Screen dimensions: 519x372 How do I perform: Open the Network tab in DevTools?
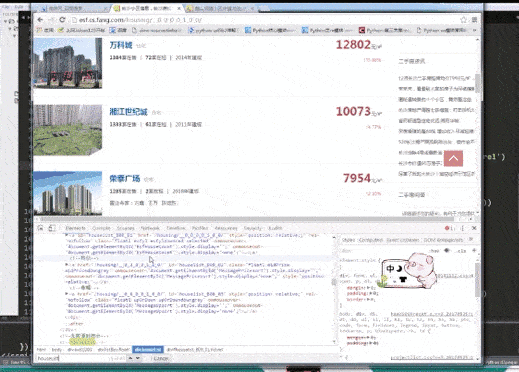[150, 228]
